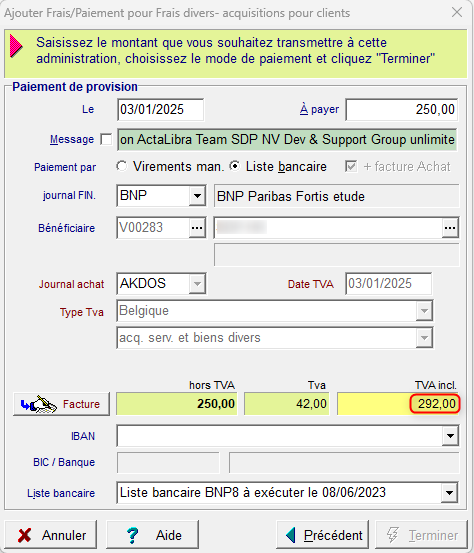The width and height of the screenshot is (474, 553).
Task: Select Virements man. payment option
Action: coord(122,166)
